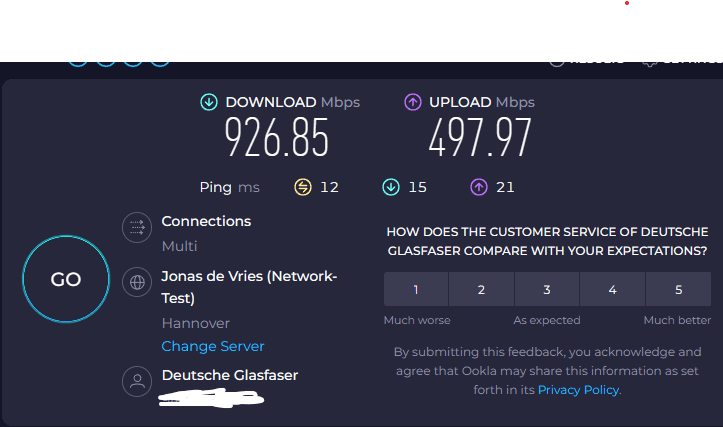Select rating 5 (Much better)
This screenshot has width=723, height=427.
point(678,290)
